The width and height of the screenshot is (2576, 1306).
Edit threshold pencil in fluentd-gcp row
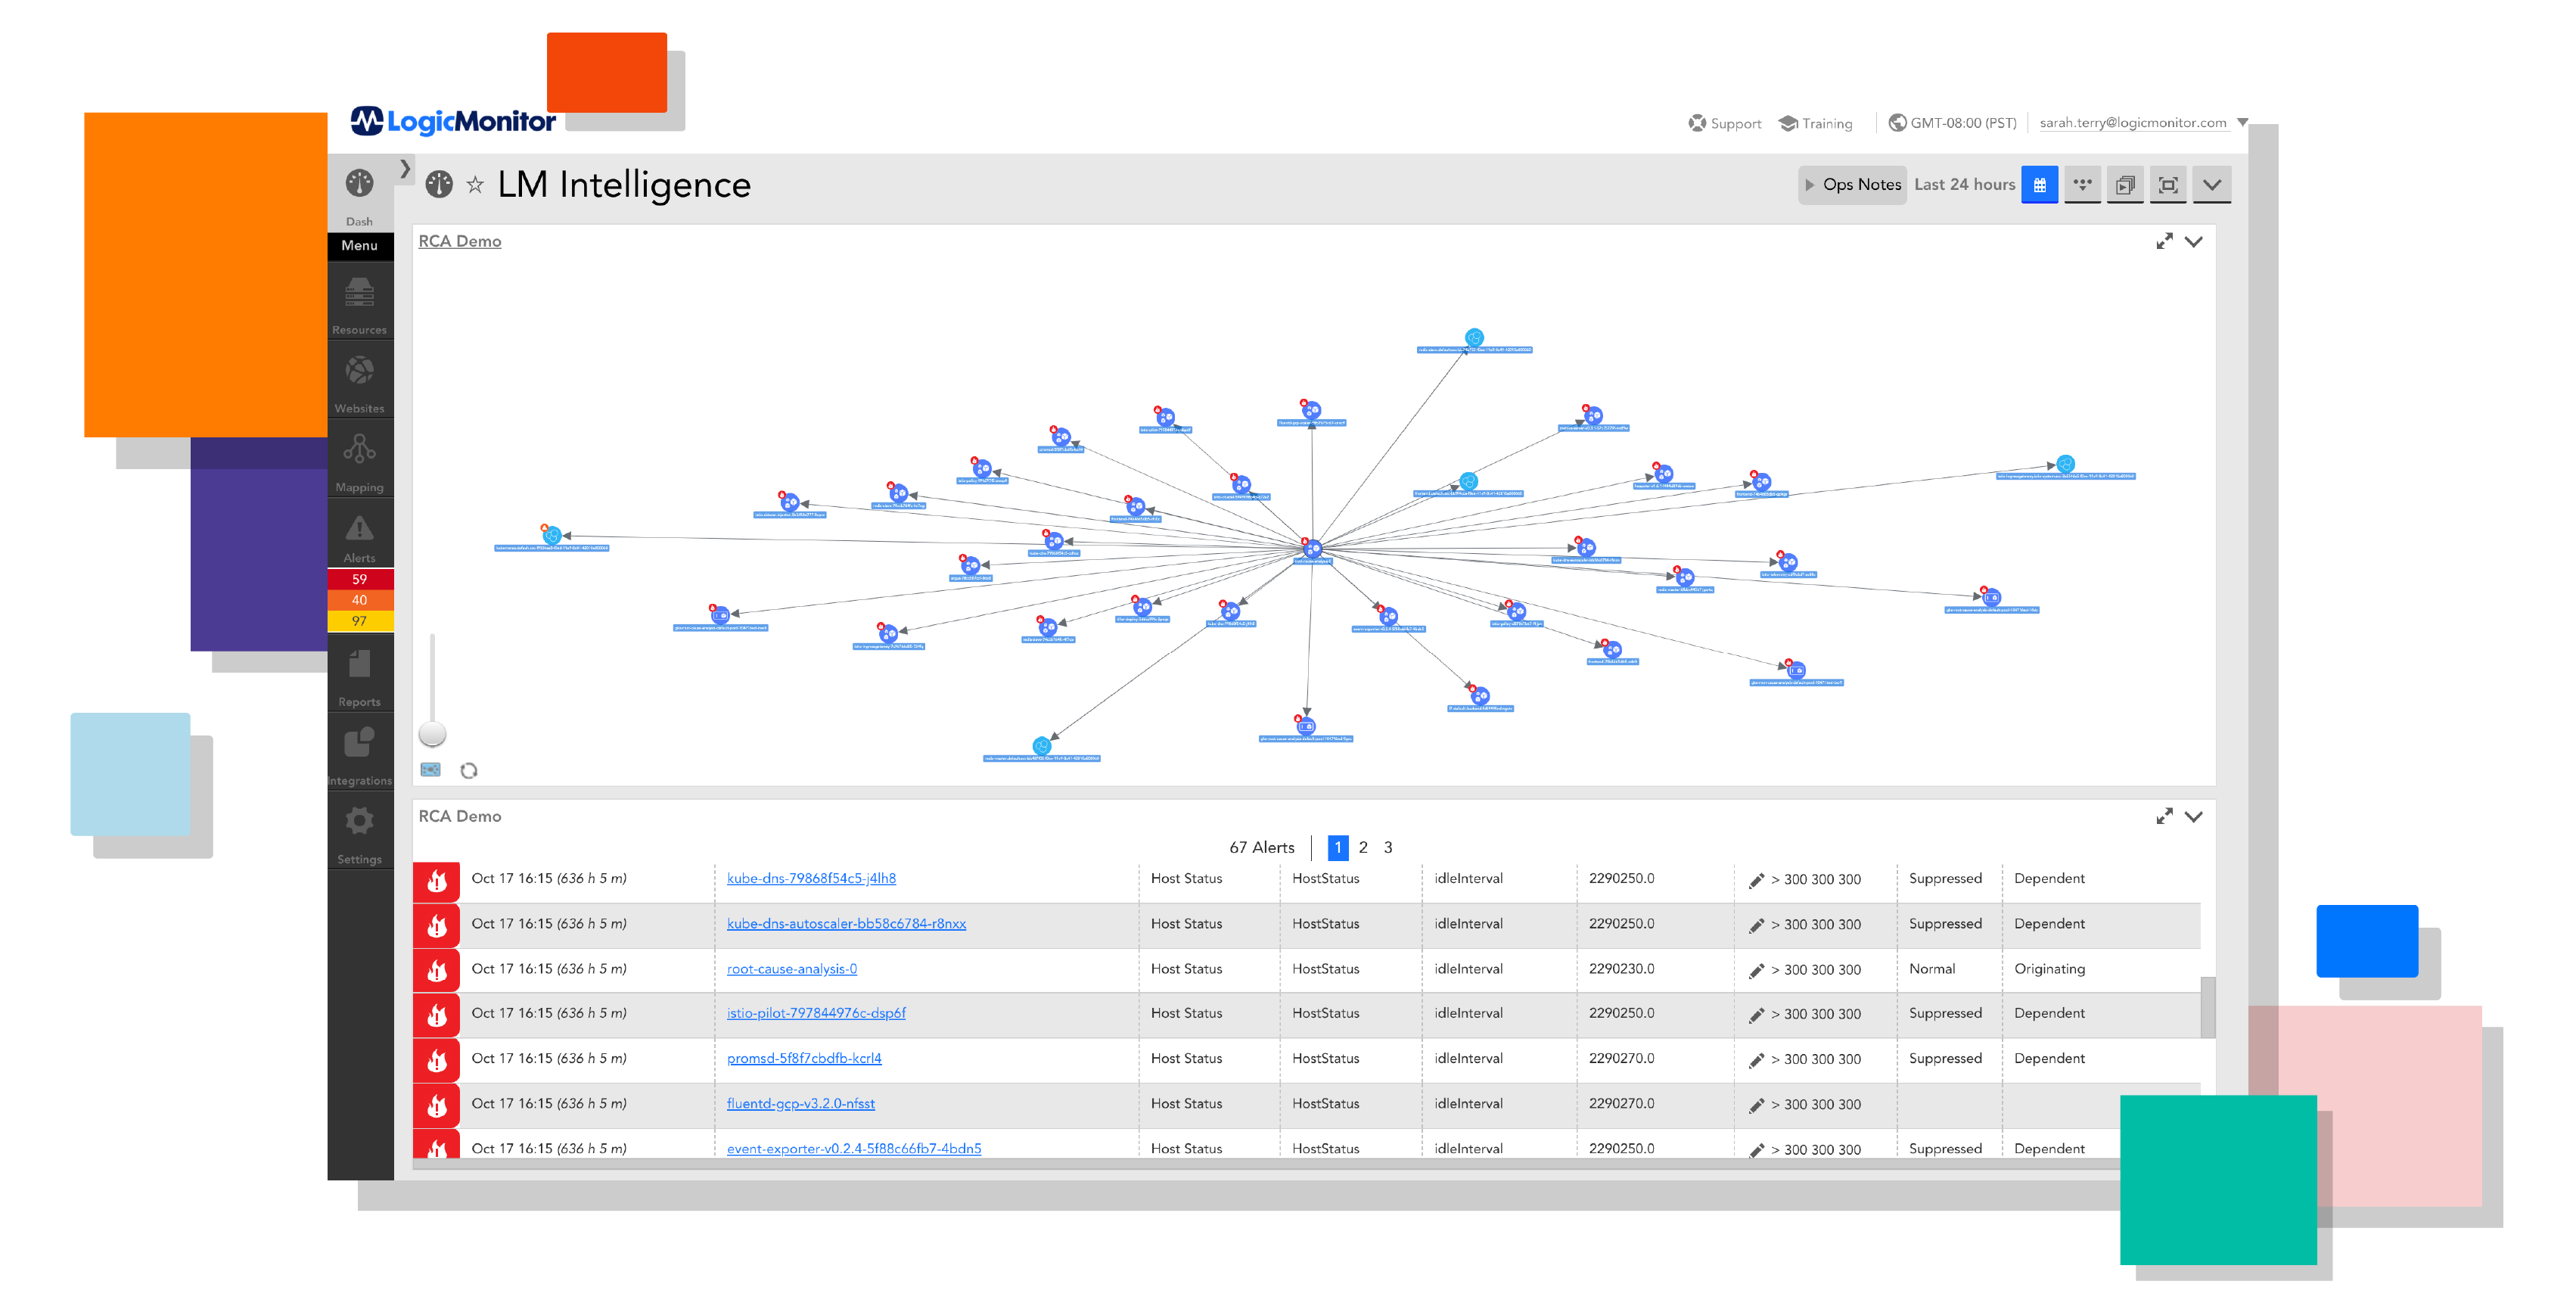coord(1756,1105)
